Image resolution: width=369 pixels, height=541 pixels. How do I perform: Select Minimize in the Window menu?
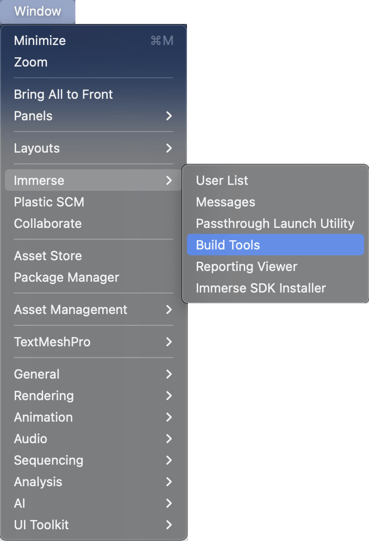[93, 41]
